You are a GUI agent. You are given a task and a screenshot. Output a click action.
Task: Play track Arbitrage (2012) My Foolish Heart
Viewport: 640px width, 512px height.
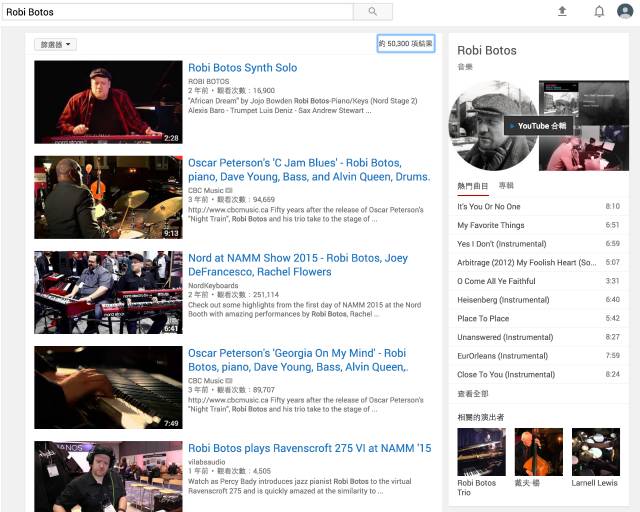tap(538, 263)
